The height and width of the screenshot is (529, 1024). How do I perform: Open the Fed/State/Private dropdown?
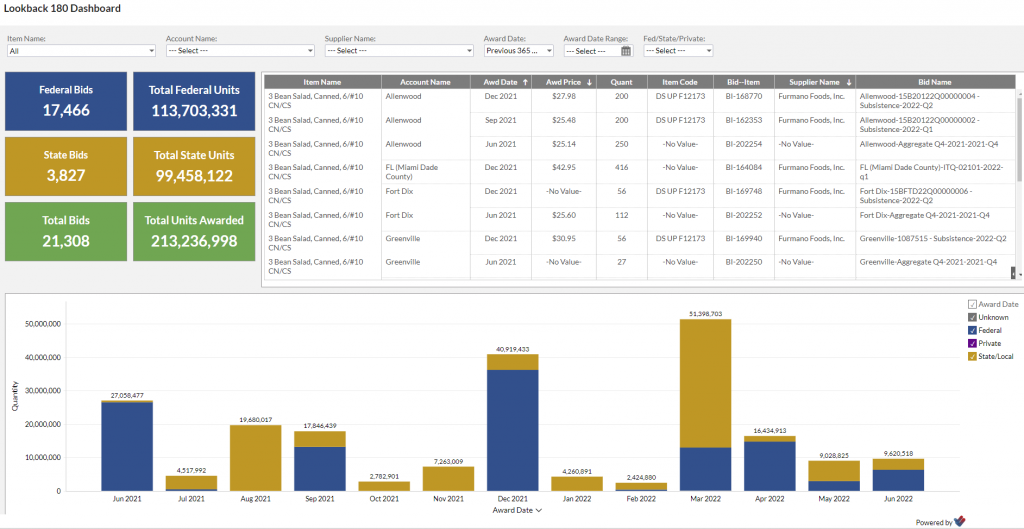click(679, 50)
